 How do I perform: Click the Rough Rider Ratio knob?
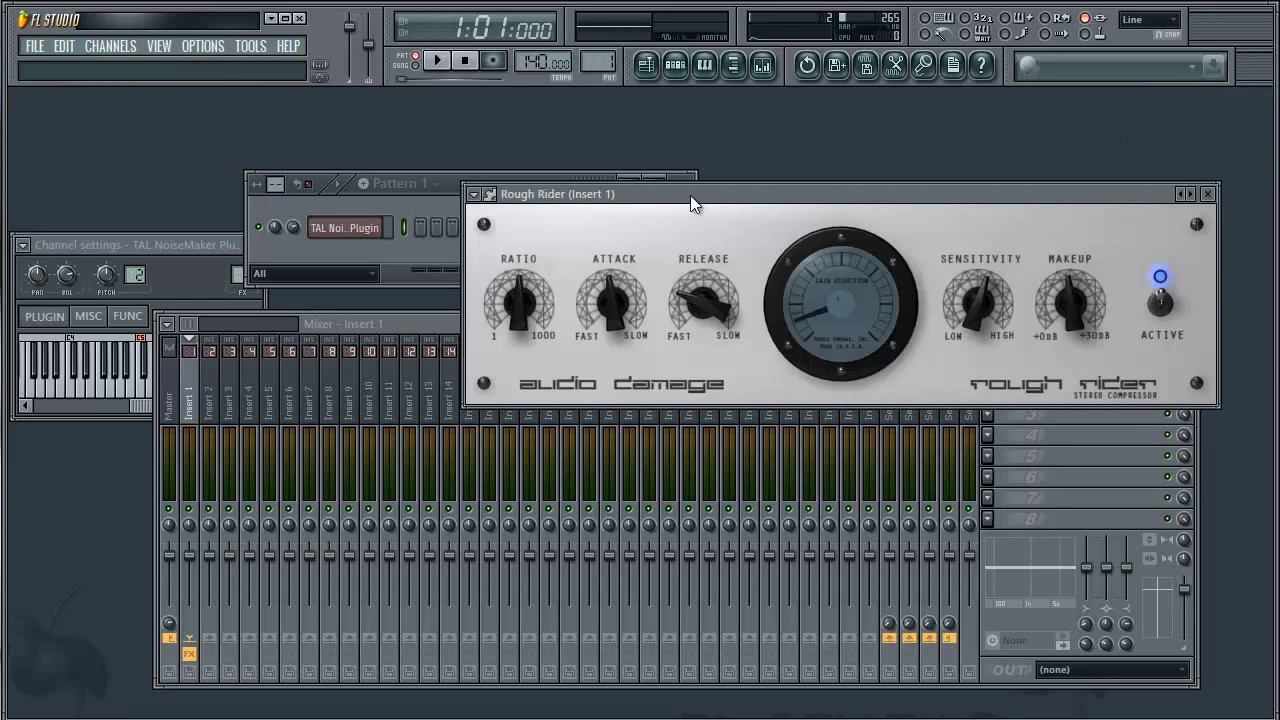[519, 301]
